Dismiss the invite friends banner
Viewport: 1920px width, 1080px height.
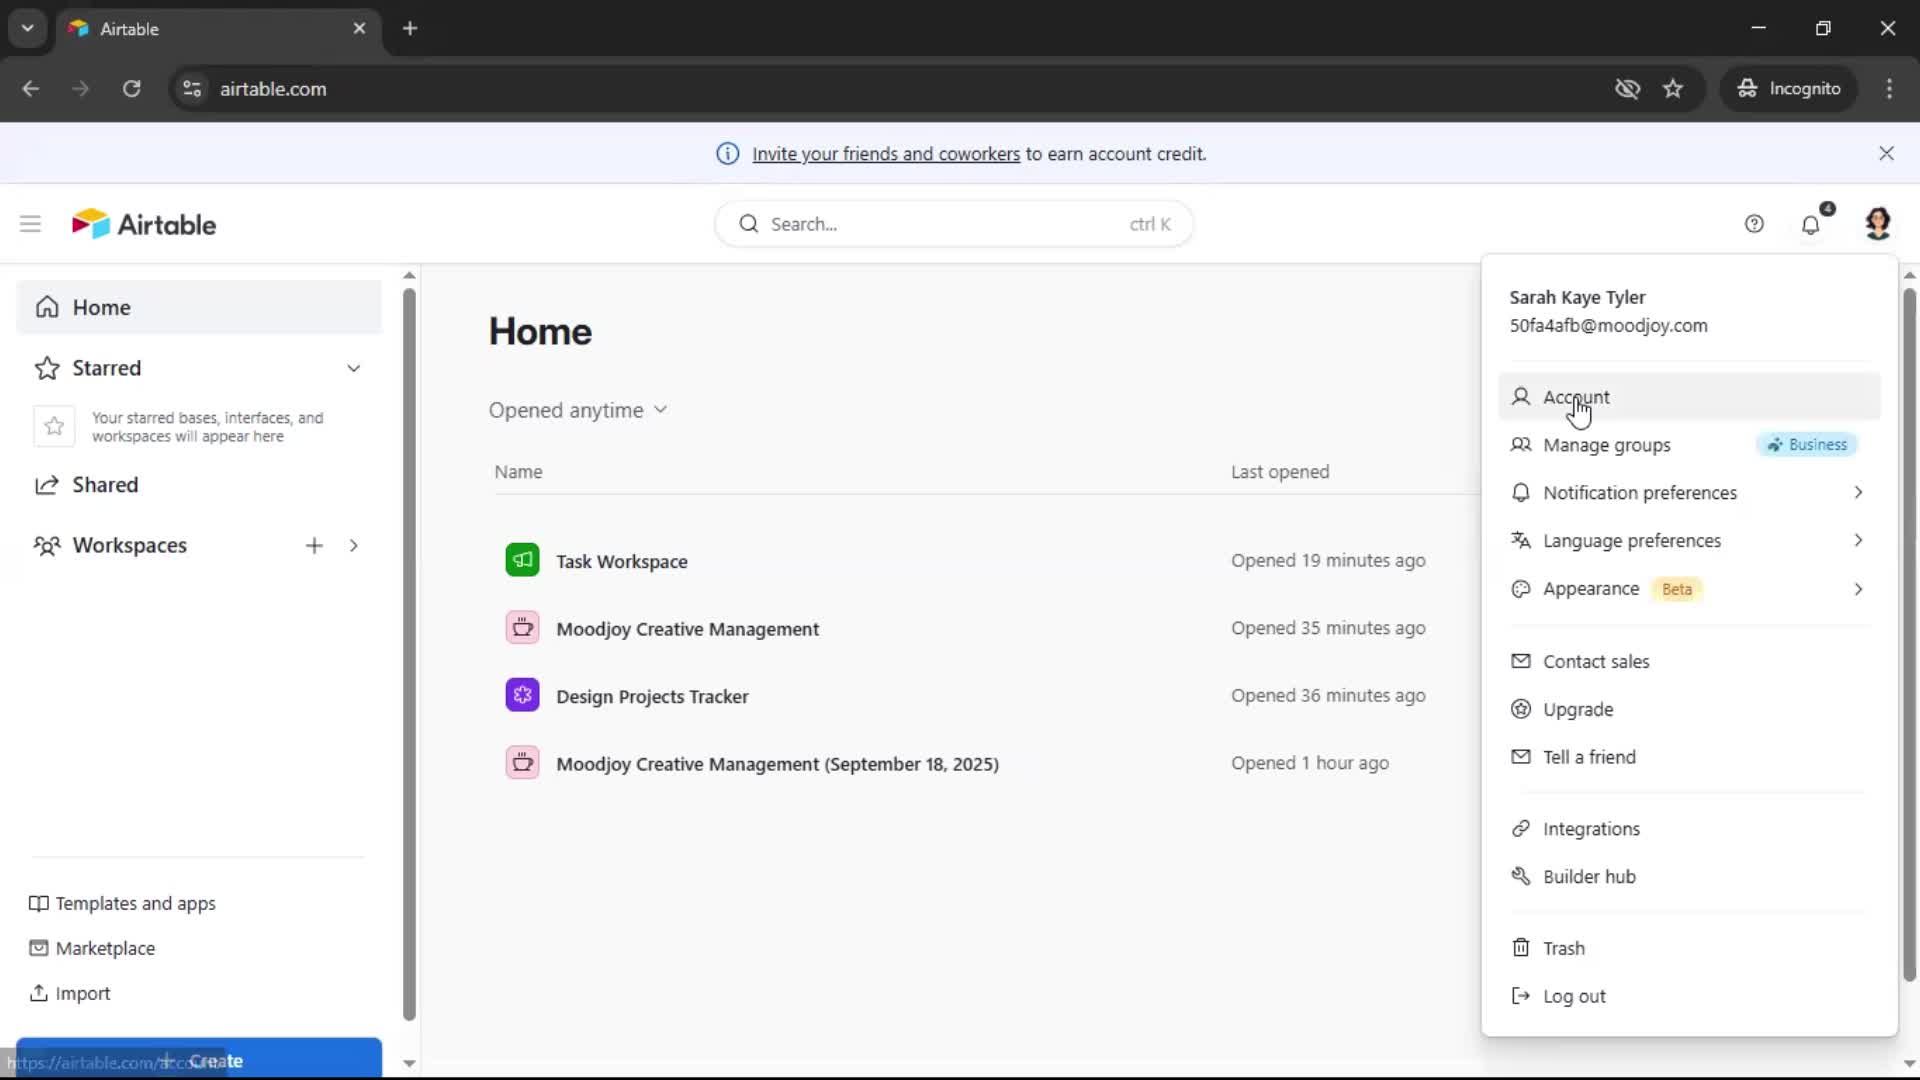[1886, 153]
